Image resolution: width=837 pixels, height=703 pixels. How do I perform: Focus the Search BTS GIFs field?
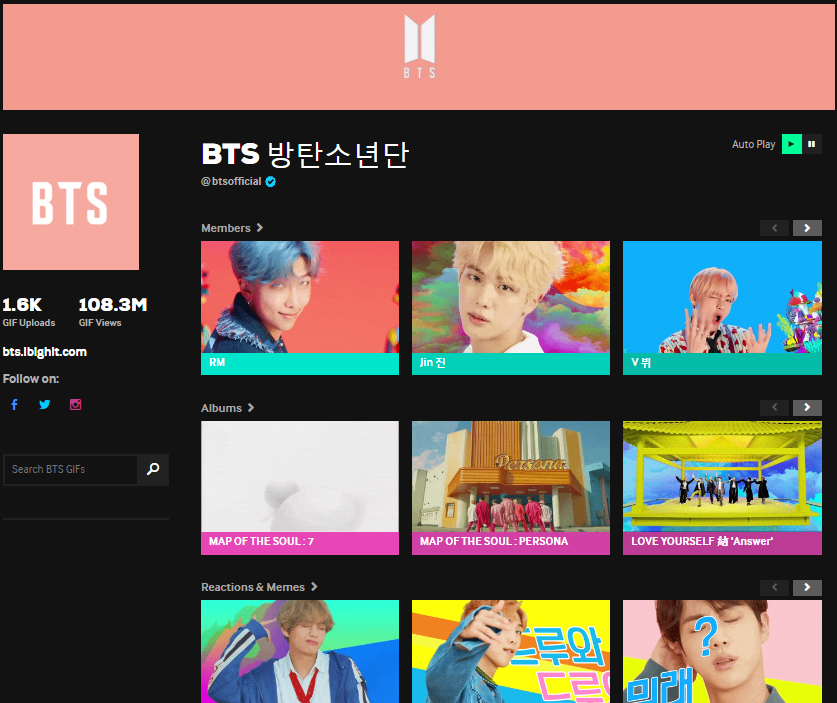[x=70, y=469]
